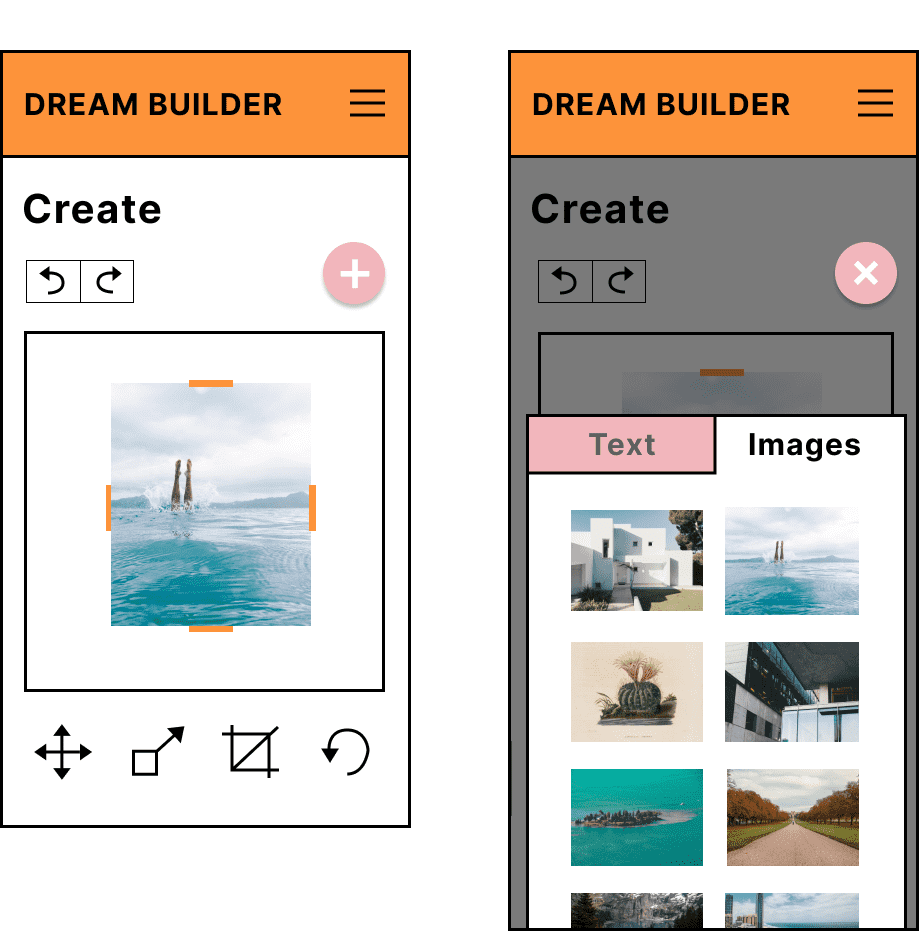Select the Rotate tool
Screen dimensions: 919x932
(x=346, y=752)
